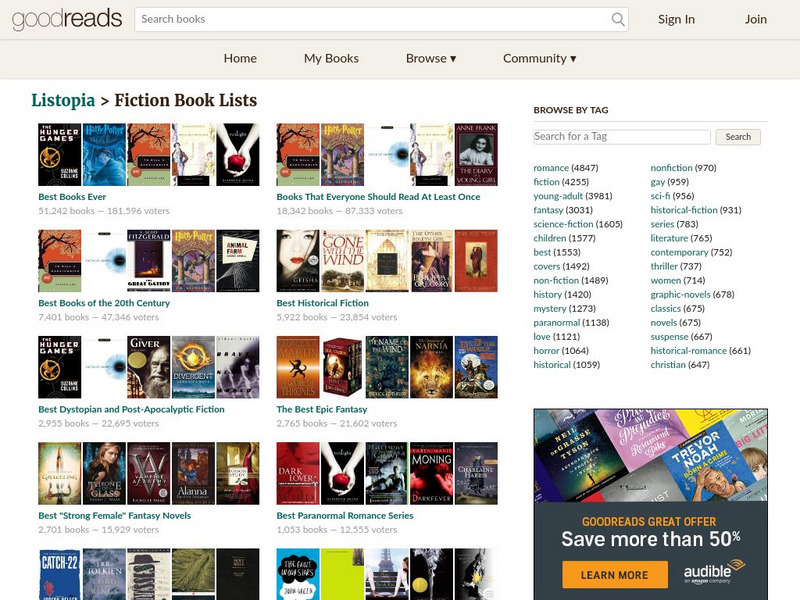Select the fantasy tag

[548, 210]
